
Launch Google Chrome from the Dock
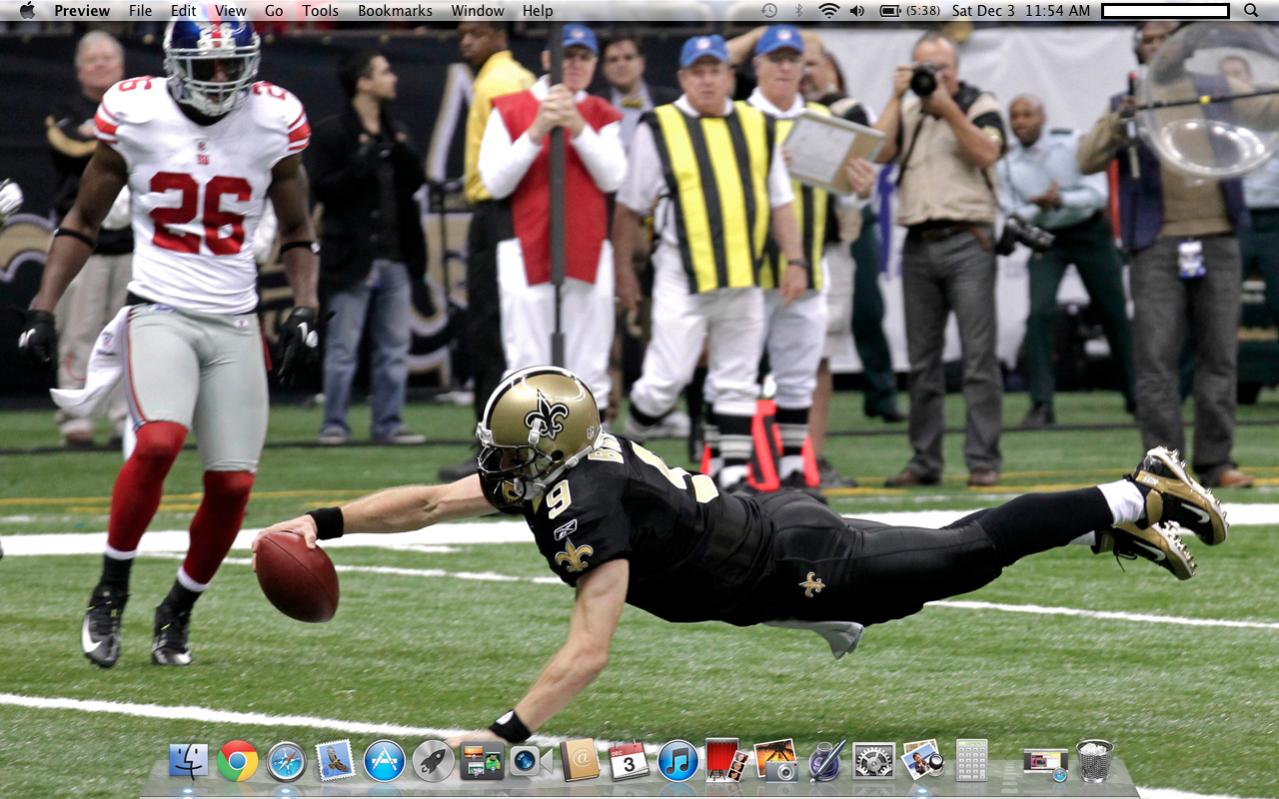[x=237, y=761]
